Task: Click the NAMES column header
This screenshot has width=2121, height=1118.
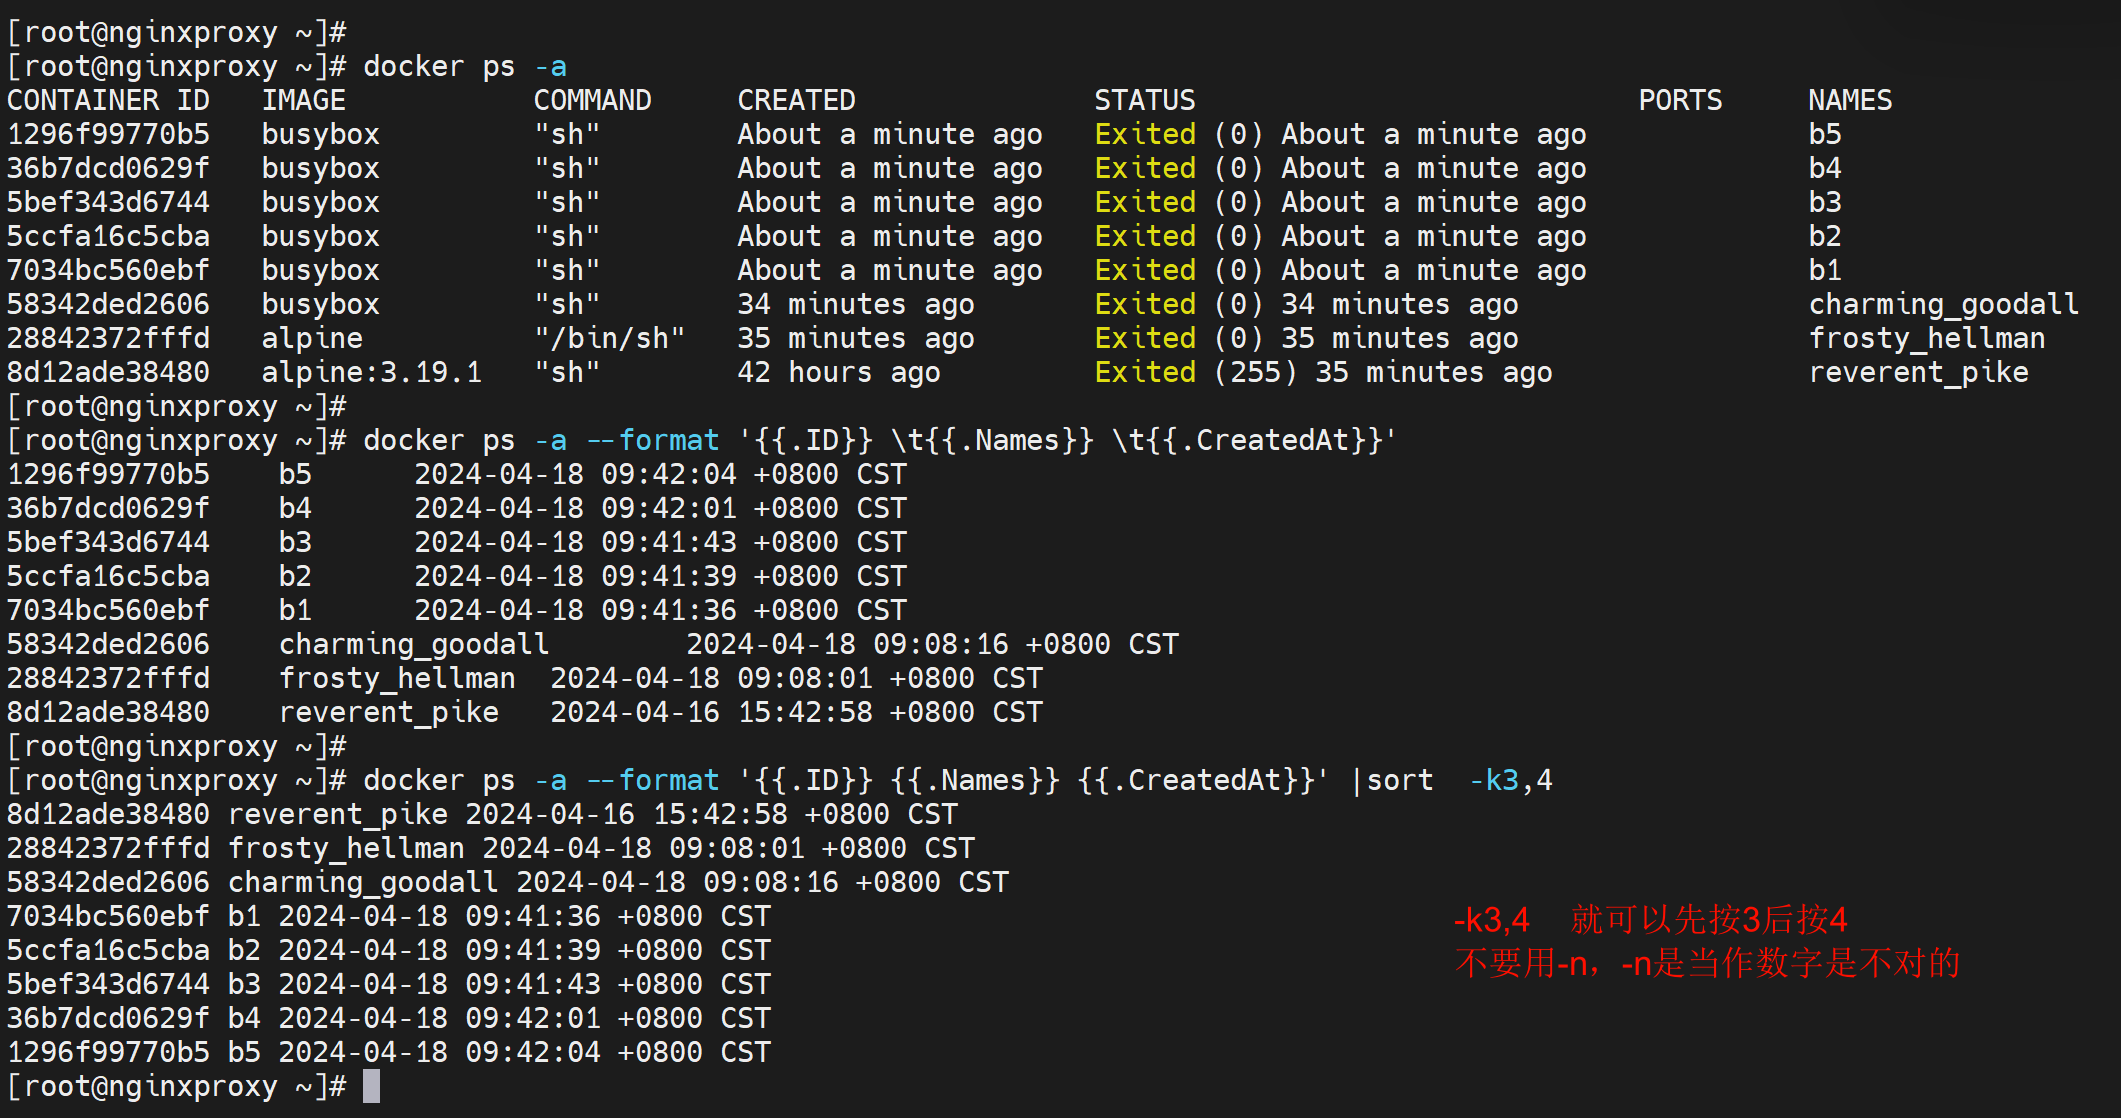Action: click(x=1849, y=100)
